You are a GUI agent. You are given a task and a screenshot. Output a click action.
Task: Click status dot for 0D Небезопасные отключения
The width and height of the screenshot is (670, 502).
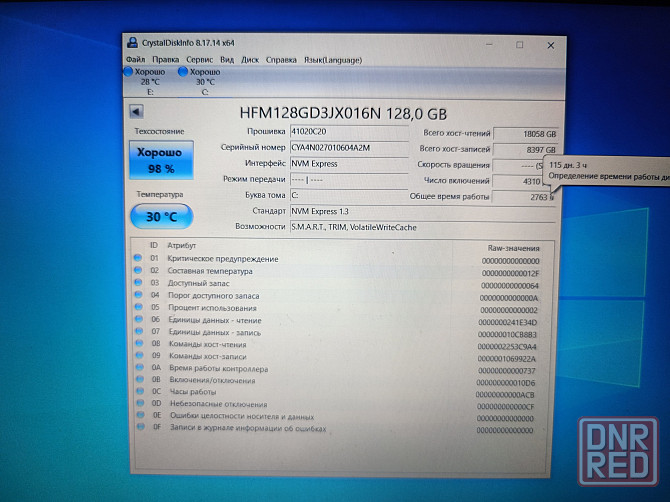140,402
